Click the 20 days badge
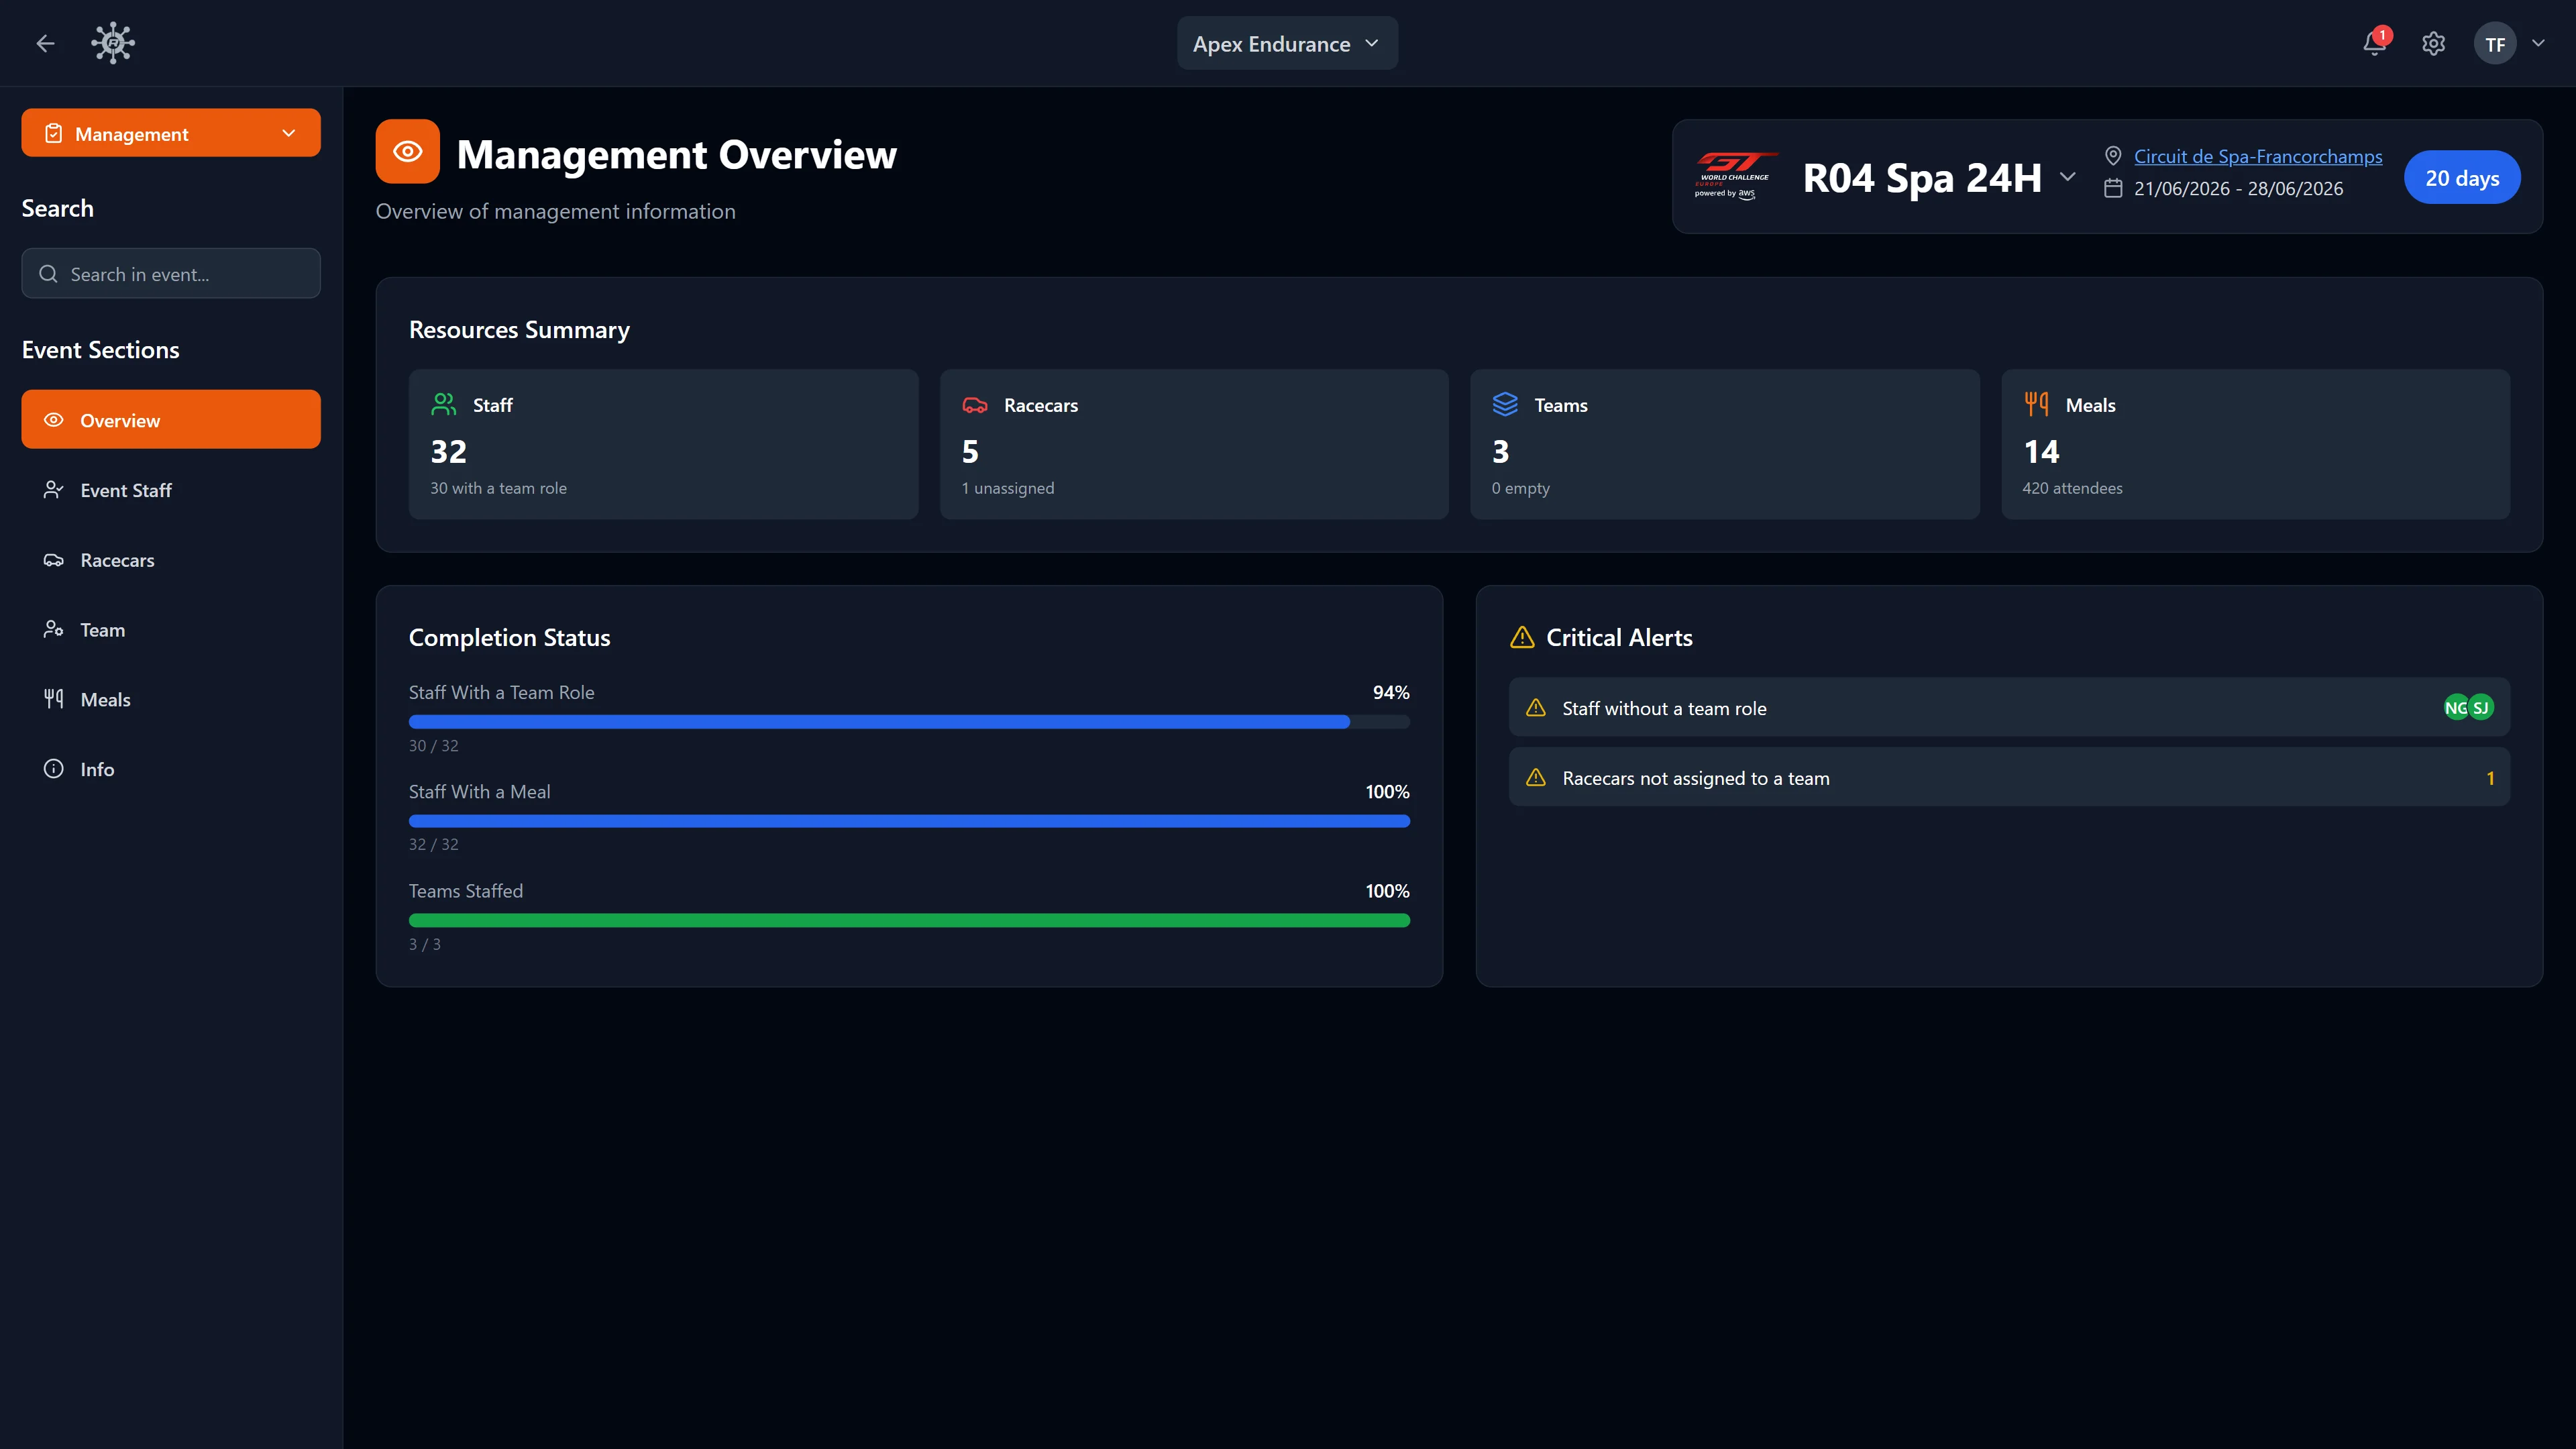Screen dimensions: 2576x1449 2462,177
